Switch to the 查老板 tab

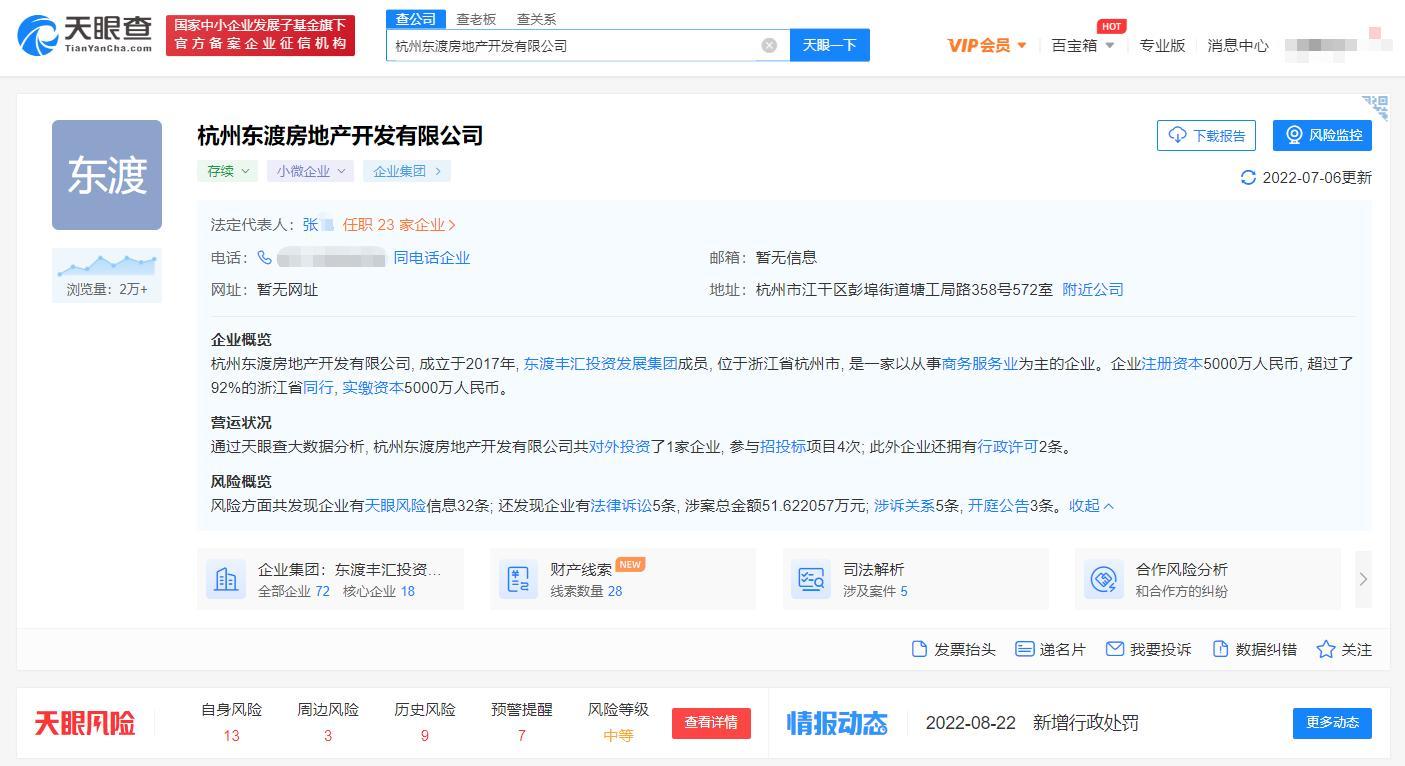point(476,19)
